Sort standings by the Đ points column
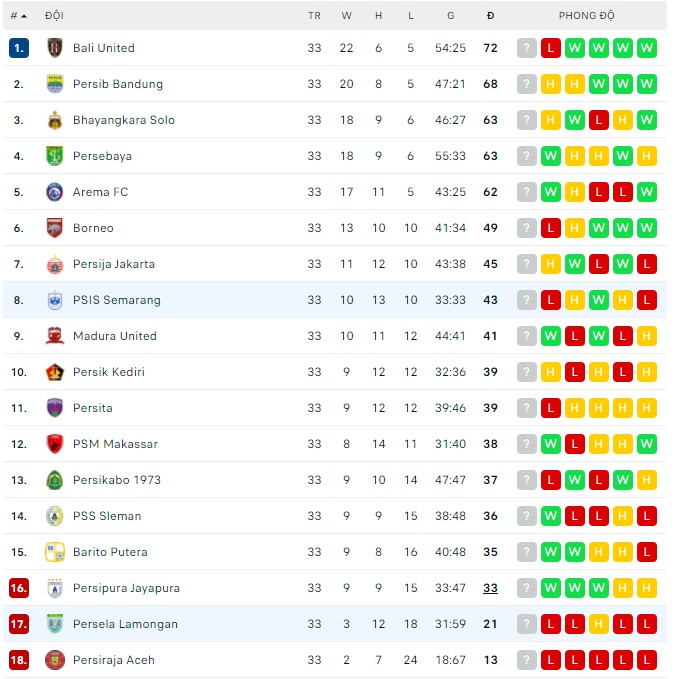The width and height of the screenshot is (675, 679). pos(490,16)
